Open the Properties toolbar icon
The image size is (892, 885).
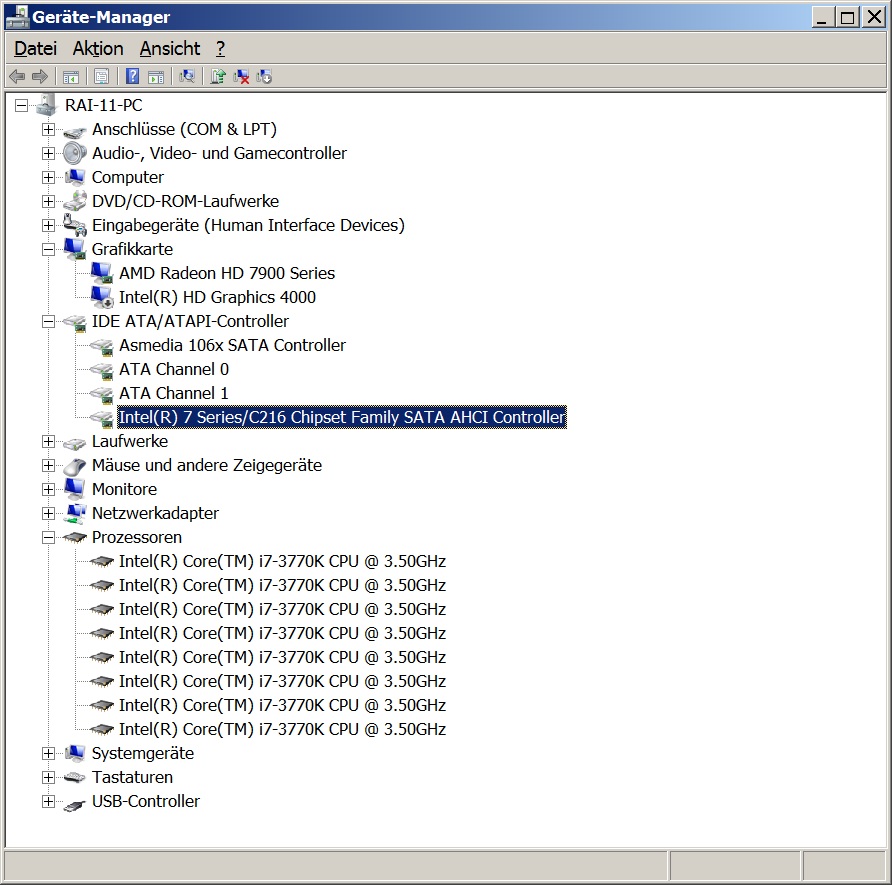click(101, 76)
